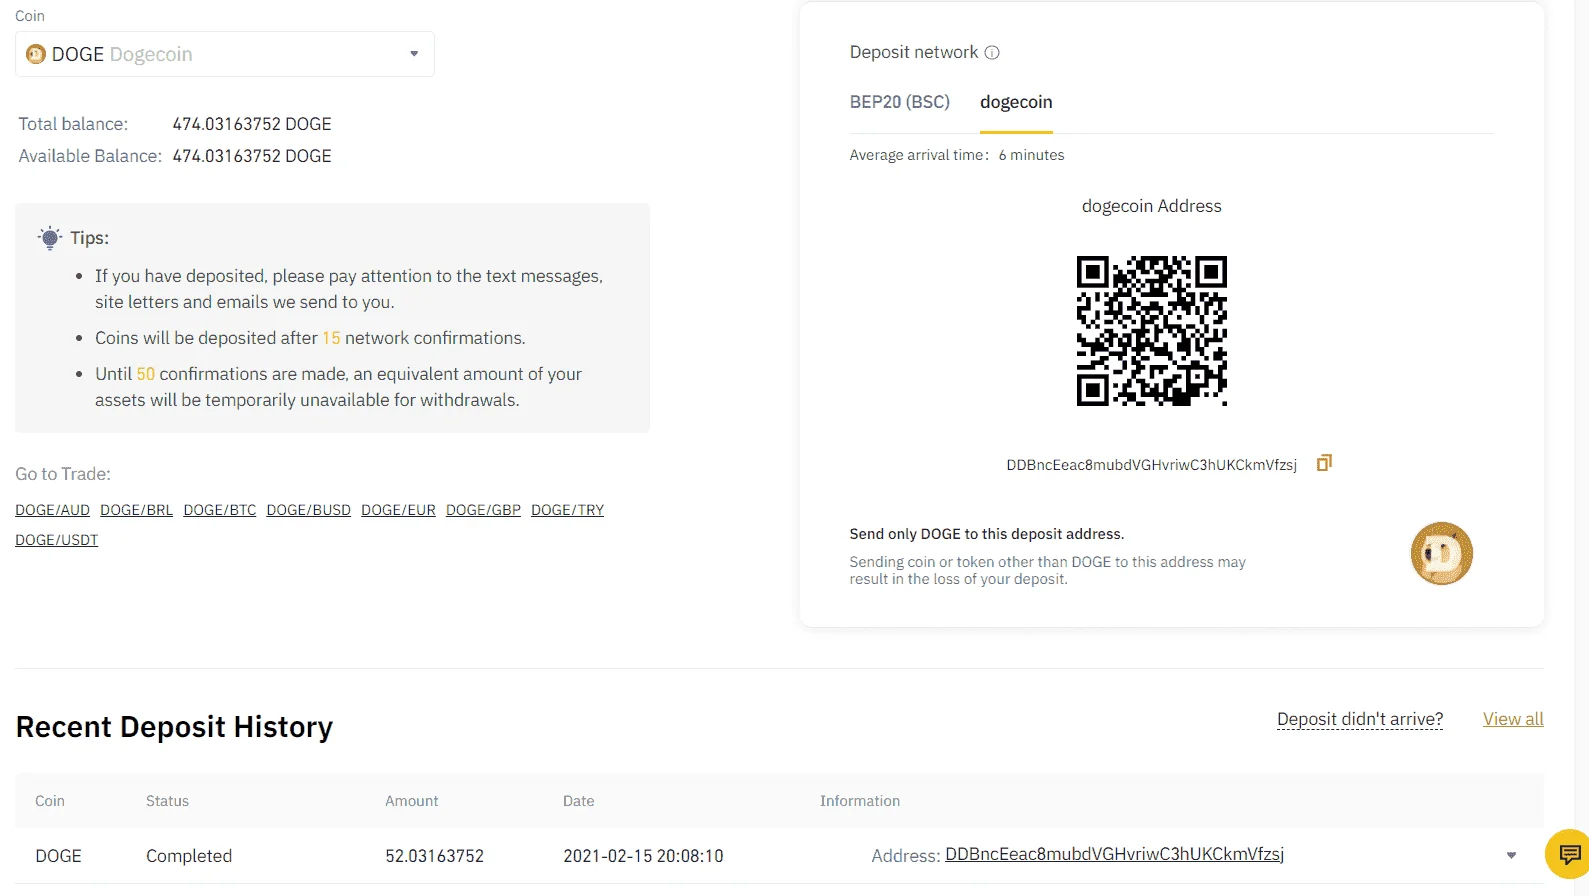Image resolution: width=1589 pixels, height=896 pixels.
Task: Click the 'Tips:' heading text
Action: [90, 238]
